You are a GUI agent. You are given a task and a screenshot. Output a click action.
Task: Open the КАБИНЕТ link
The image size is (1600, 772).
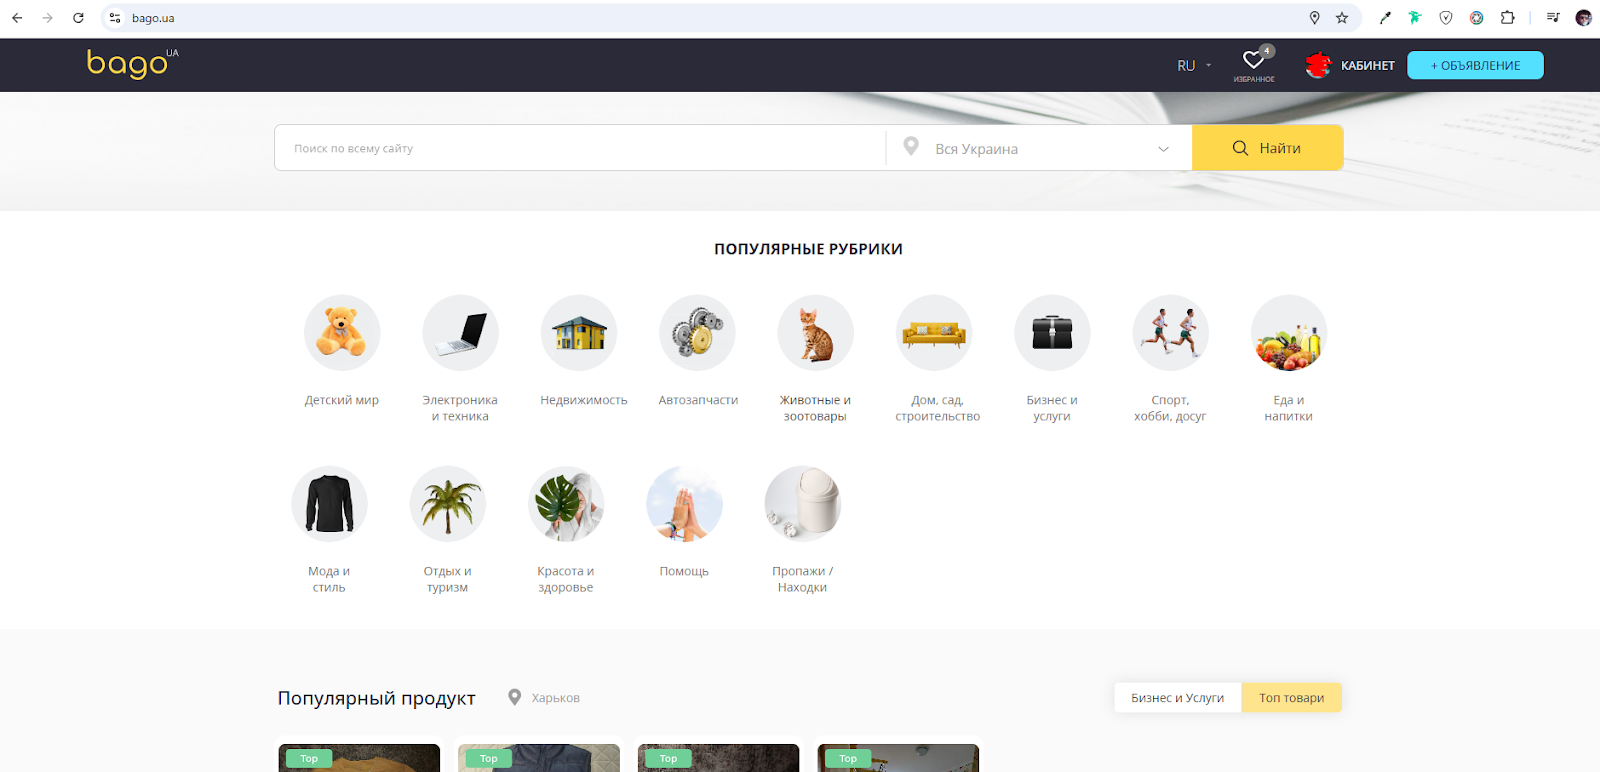point(1368,66)
